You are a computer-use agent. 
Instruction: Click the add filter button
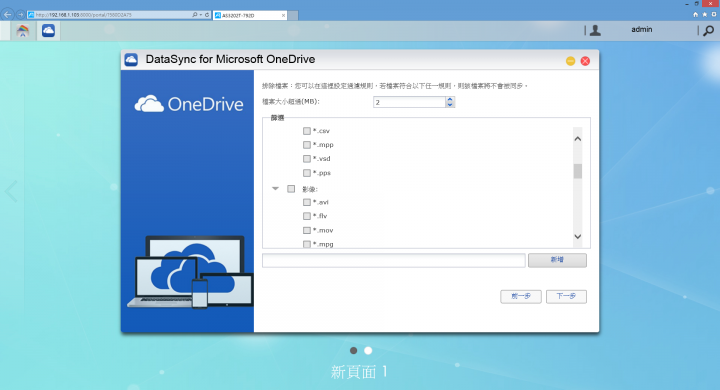(x=557, y=260)
